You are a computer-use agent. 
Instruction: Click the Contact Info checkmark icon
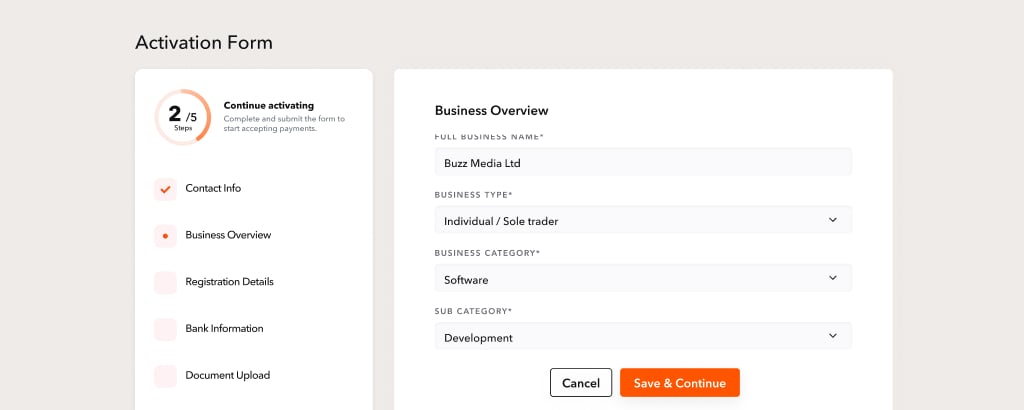[165, 189]
